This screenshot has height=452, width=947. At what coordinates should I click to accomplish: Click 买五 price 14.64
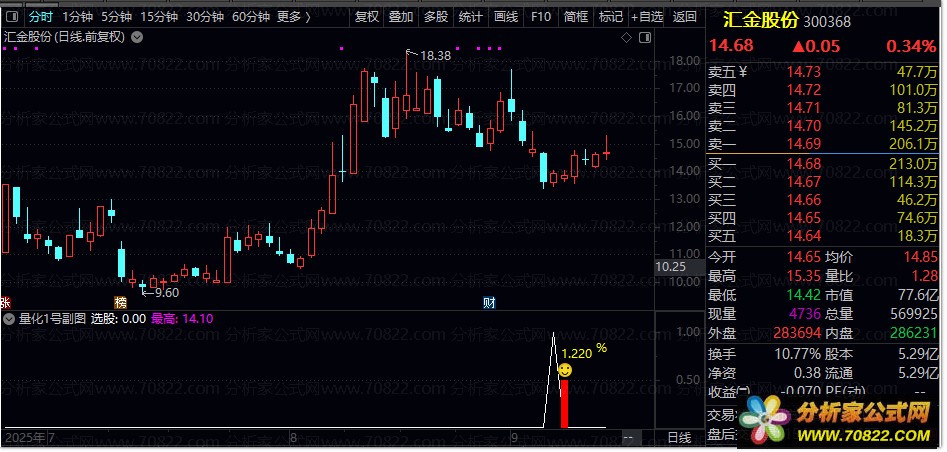point(804,236)
